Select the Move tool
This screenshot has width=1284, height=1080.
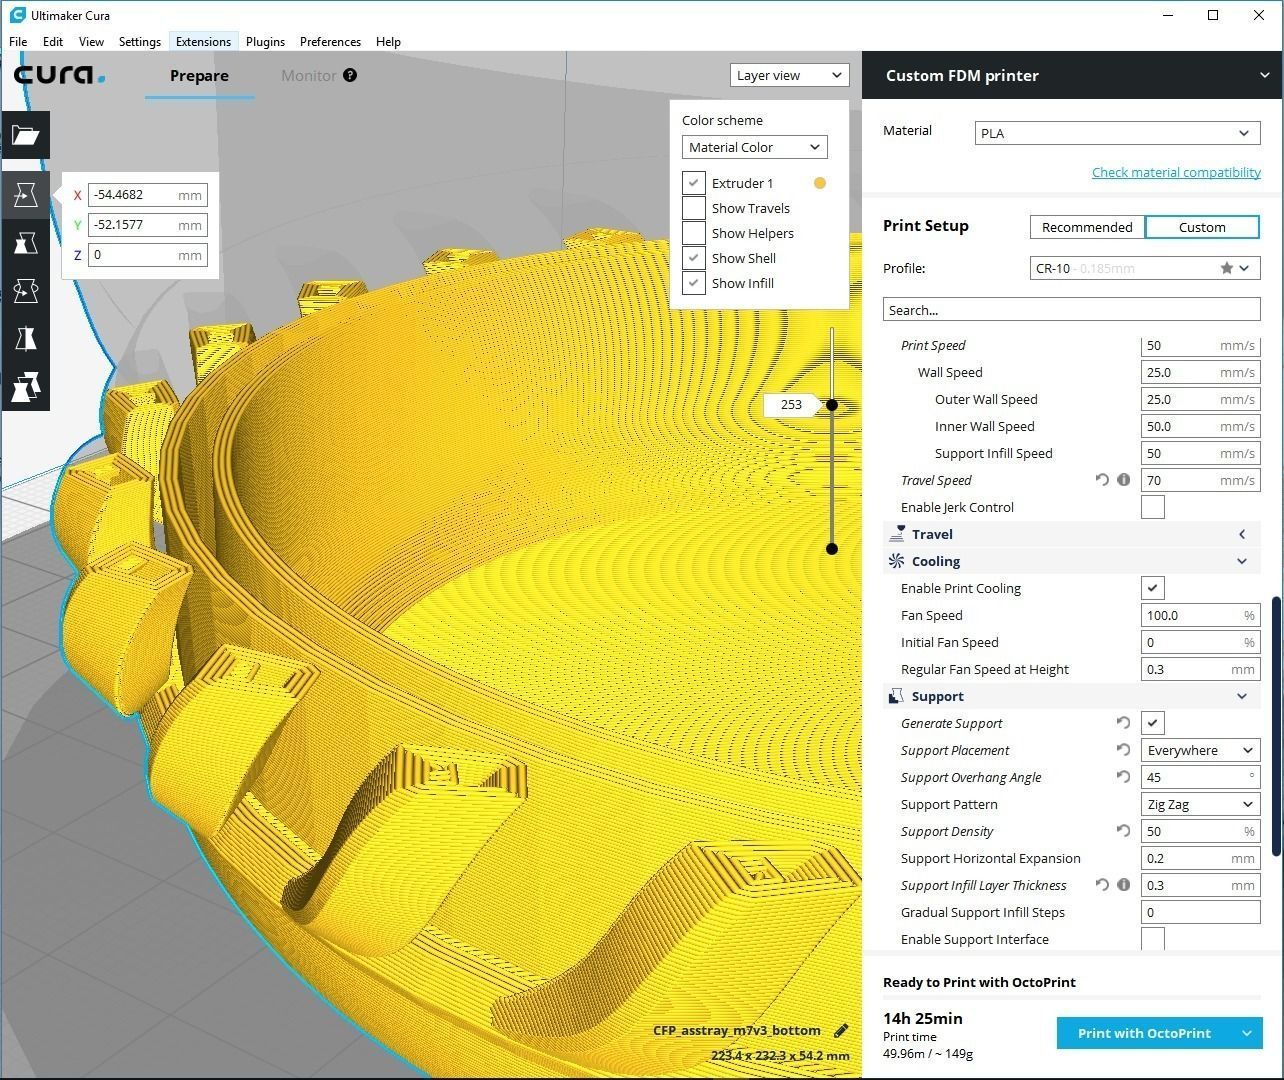click(x=25, y=195)
